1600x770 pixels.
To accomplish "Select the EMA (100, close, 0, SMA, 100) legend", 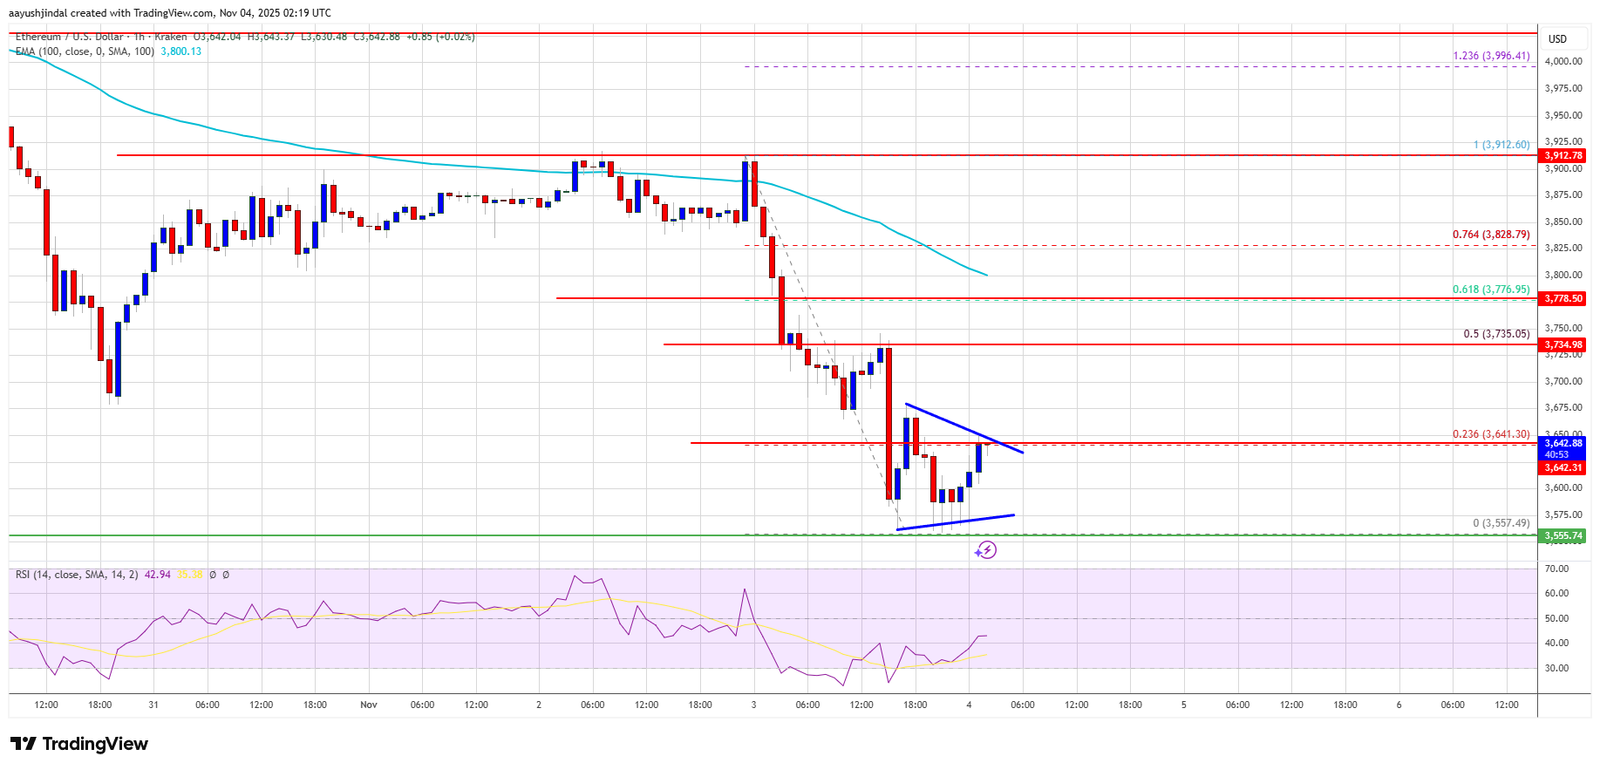I will (85, 51).
